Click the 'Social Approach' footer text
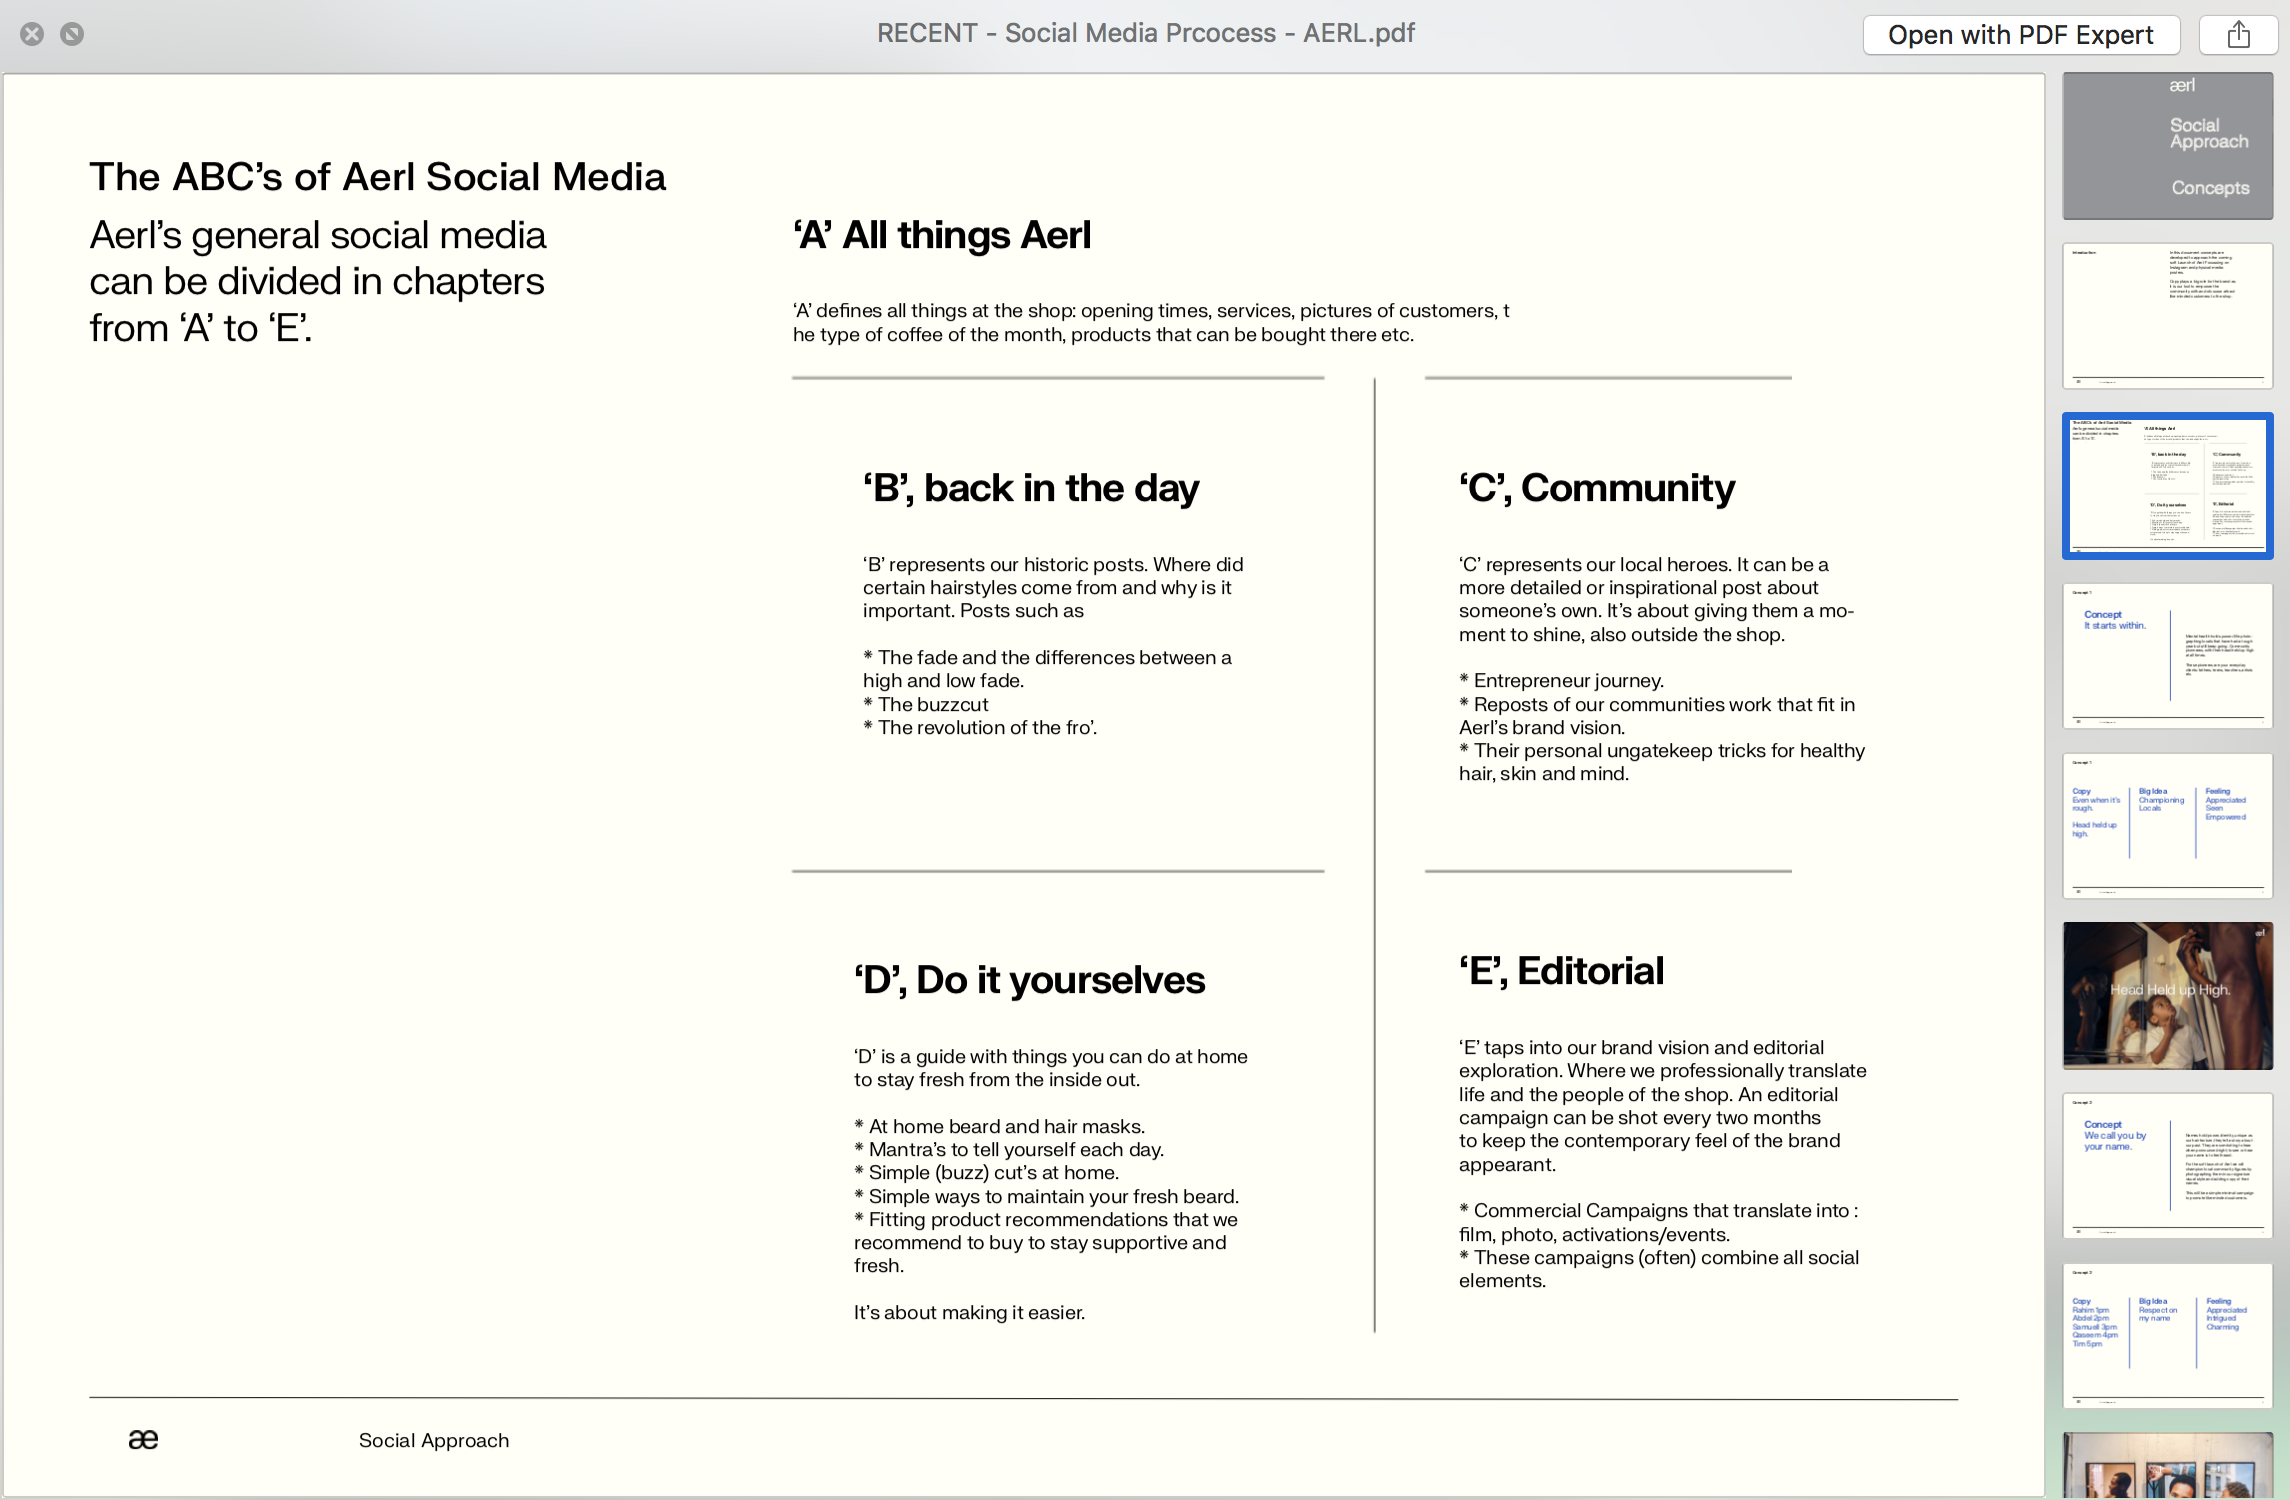 pos(434,1440)
